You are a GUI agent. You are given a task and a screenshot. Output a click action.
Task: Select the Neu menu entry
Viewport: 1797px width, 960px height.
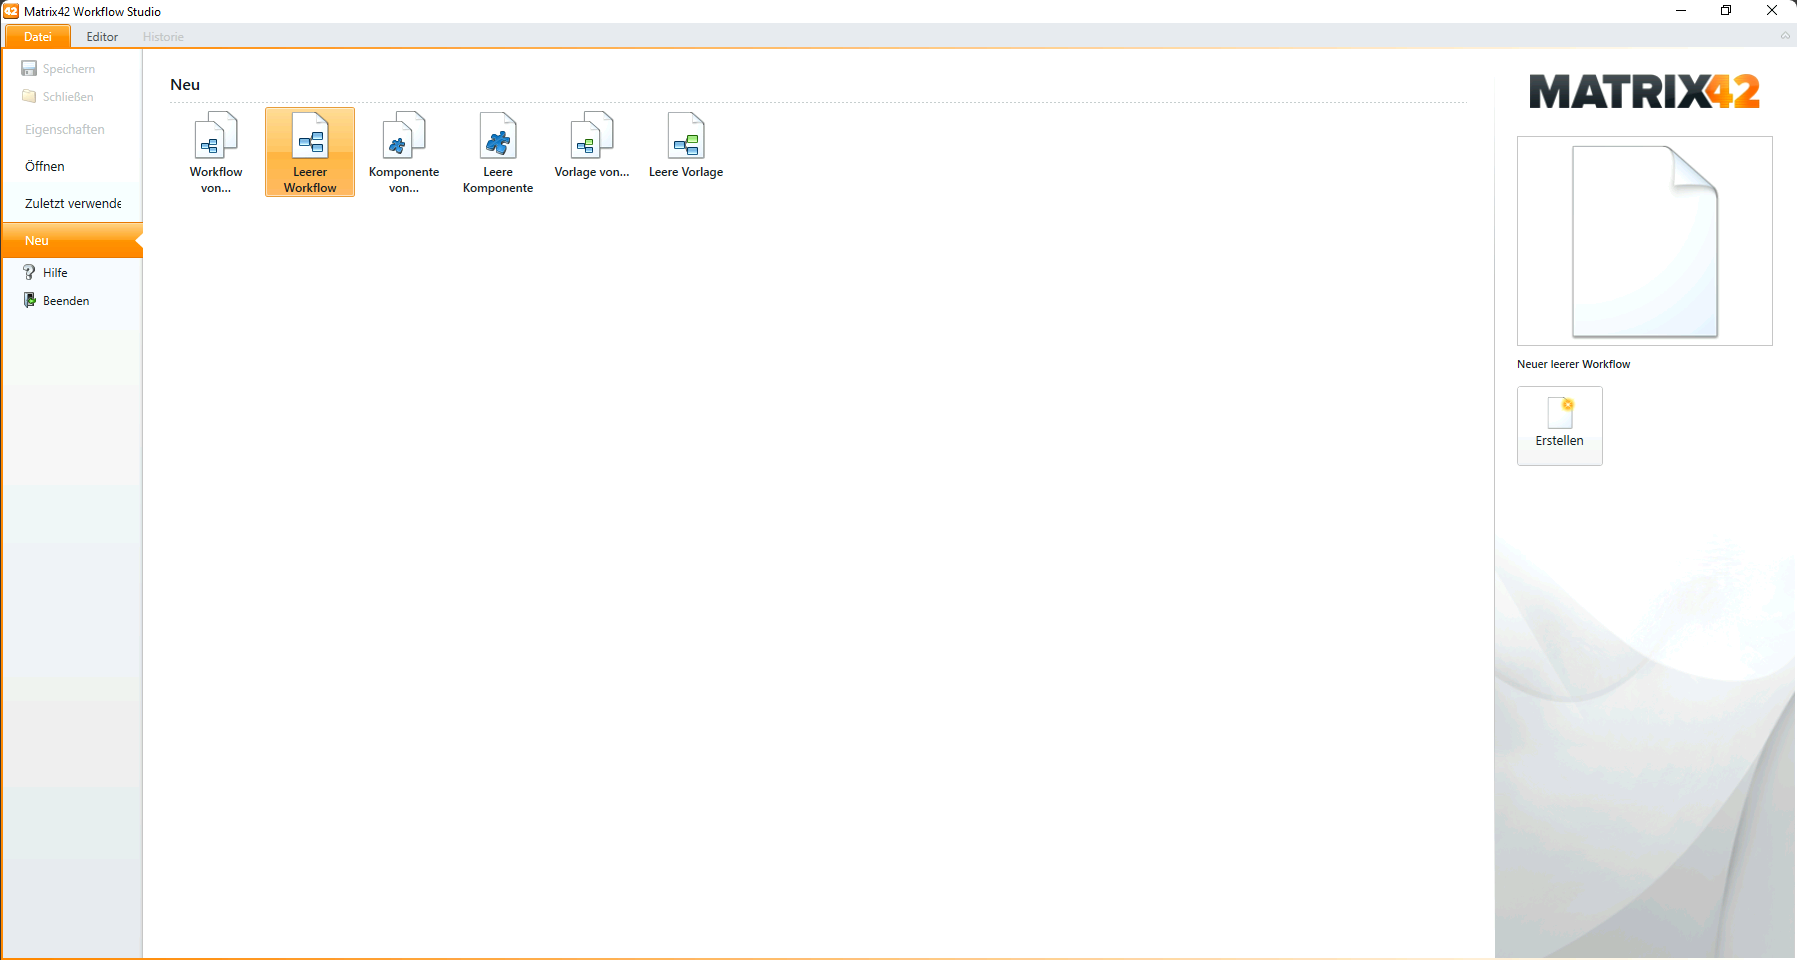[37, 241]
